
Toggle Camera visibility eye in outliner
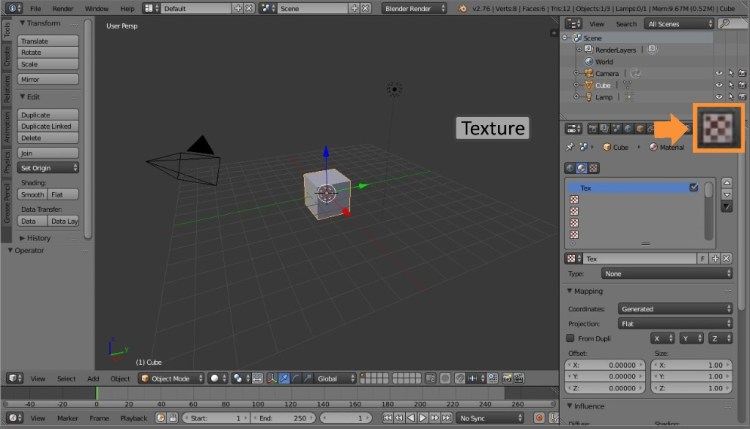pos(718,73)
